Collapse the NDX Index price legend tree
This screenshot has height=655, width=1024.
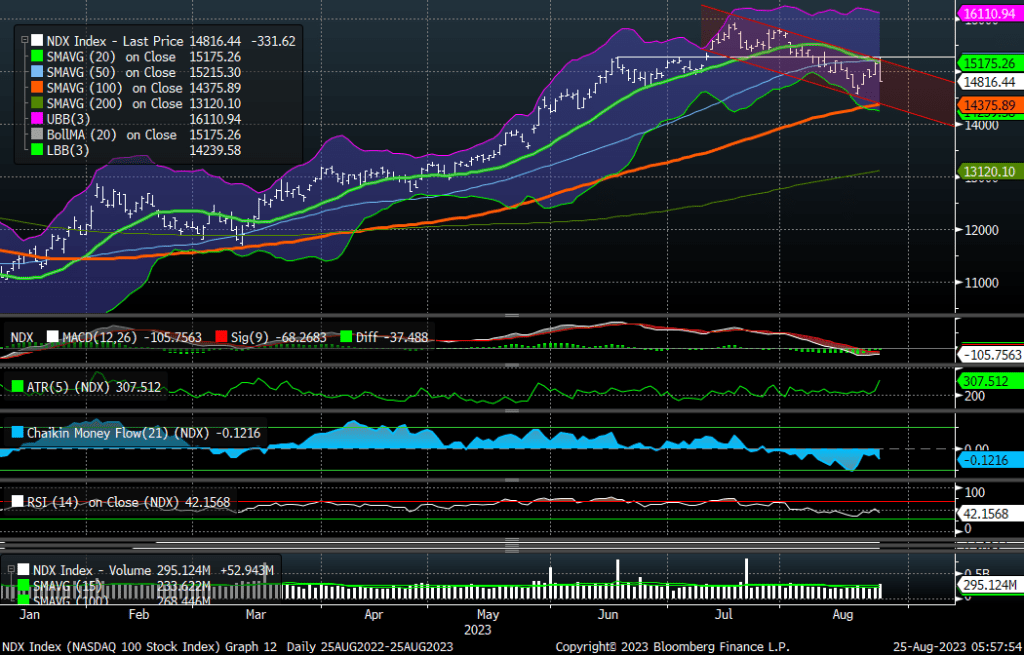[25, 40]
